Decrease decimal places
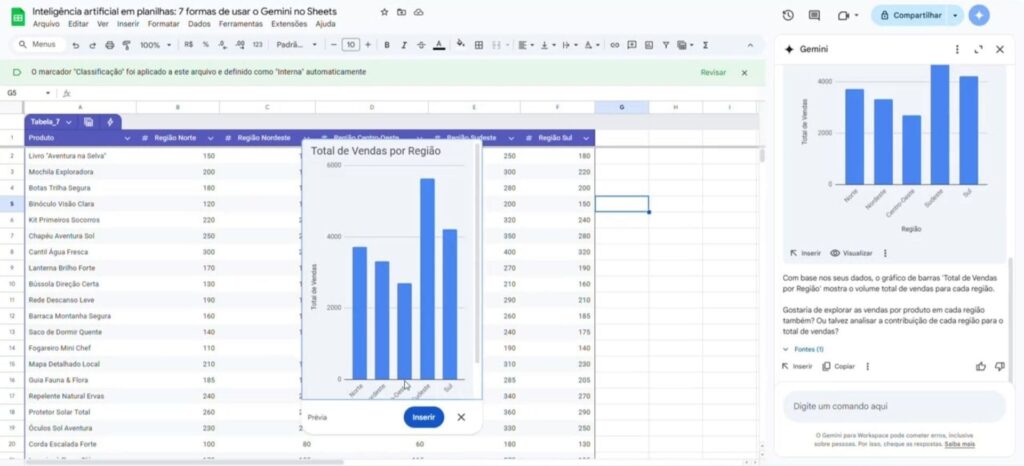The height and width of the screenshot is (466, 1024). pyautogui.click(x=222, y=45)
